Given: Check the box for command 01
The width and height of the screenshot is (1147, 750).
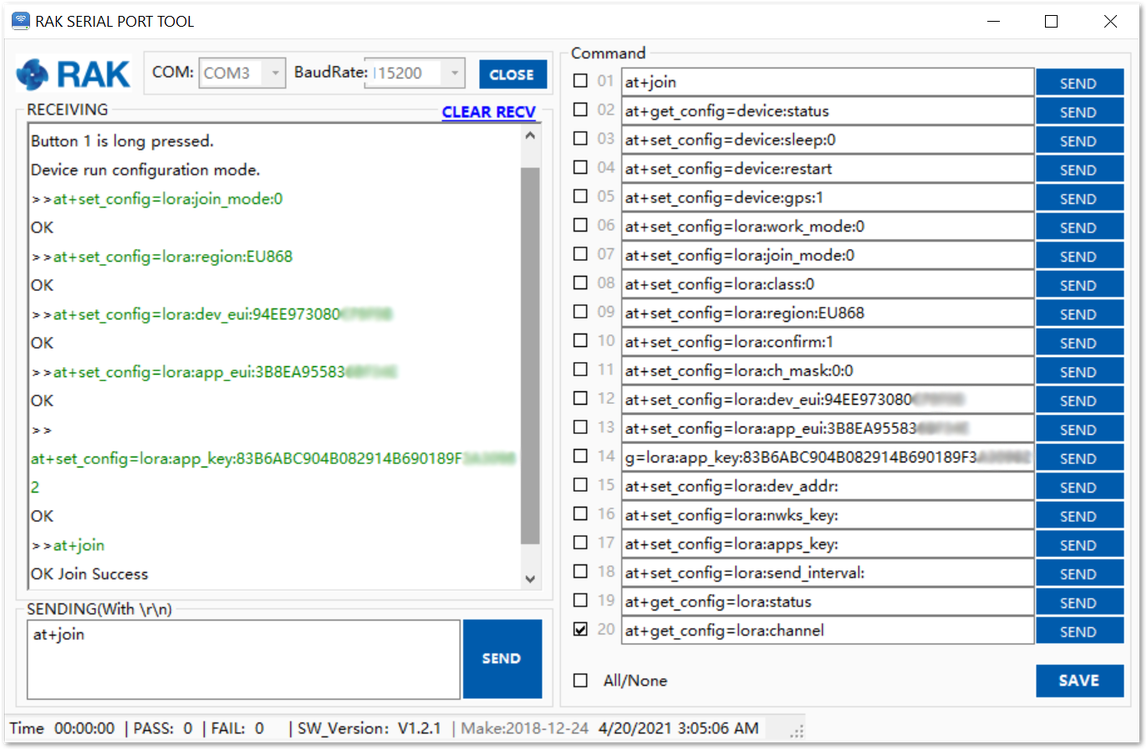Looking at the screenshot, I should pos(580,80).
